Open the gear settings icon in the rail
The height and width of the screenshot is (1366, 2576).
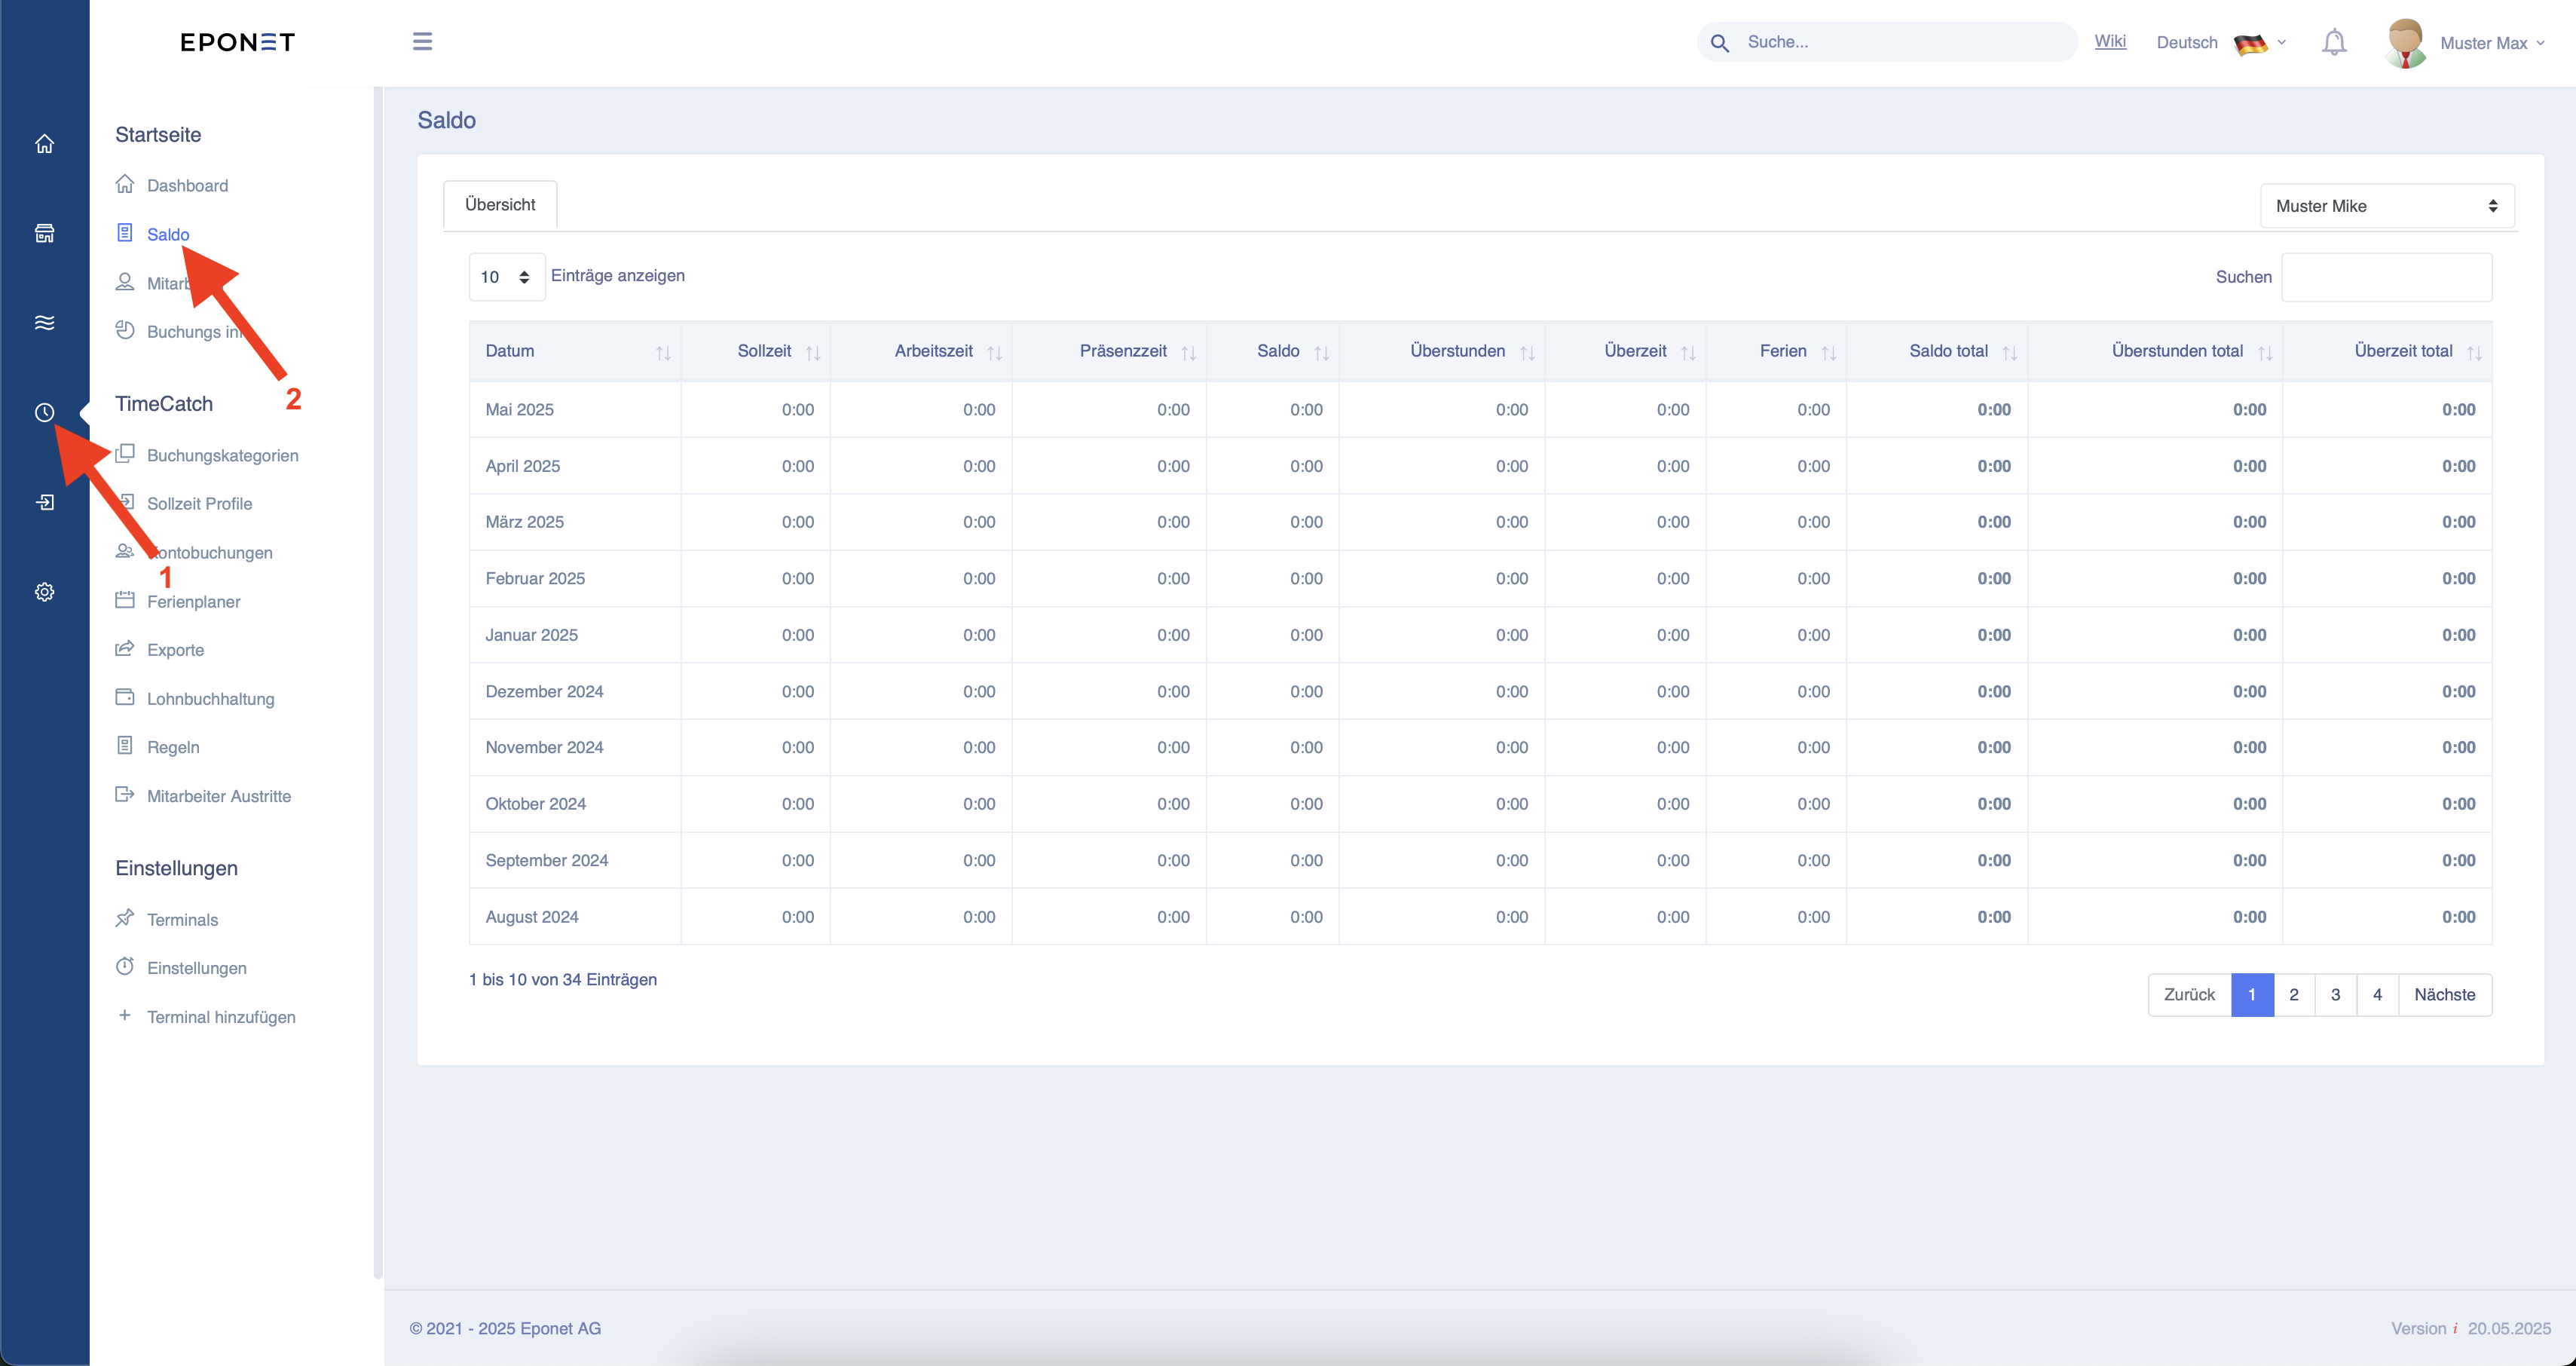click(x=44, y=592)
